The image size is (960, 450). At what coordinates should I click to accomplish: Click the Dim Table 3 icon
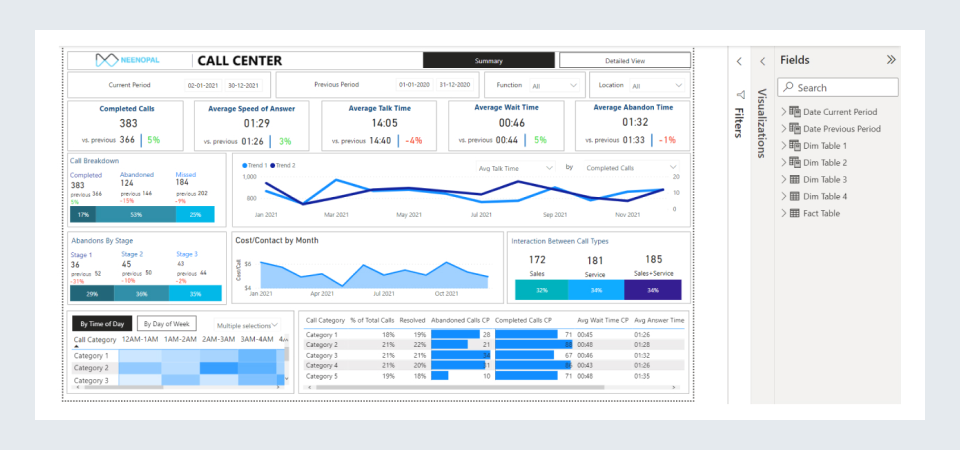coord(795,179)
